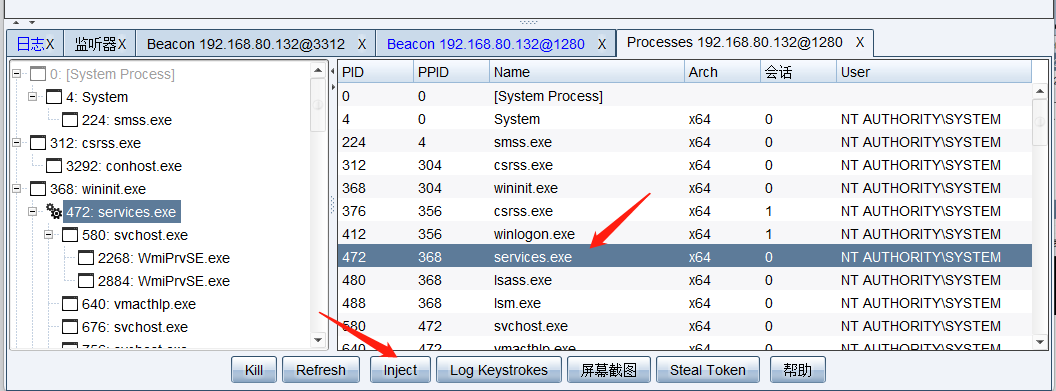
Task: Collapse the 472: services.exe tree node
Action: click(33, 212)
